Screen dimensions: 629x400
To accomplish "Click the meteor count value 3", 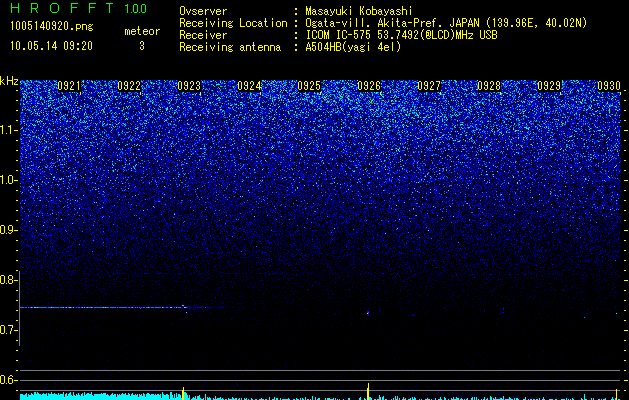I will point(142,46).
